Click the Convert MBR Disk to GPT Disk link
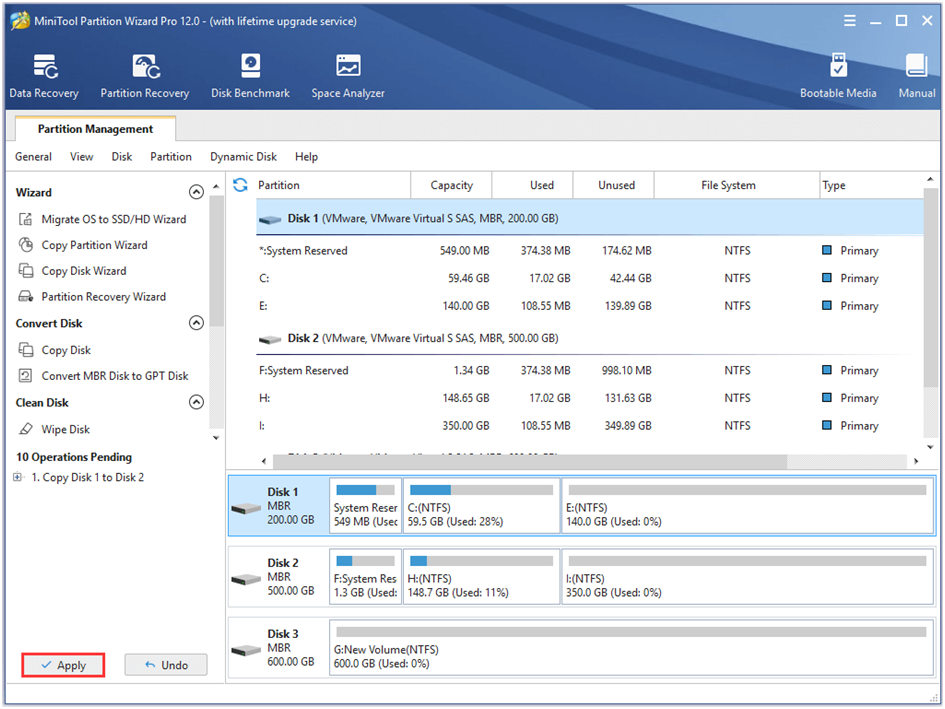The width and height of the screenshot is (945, 709). coord(115,376)
